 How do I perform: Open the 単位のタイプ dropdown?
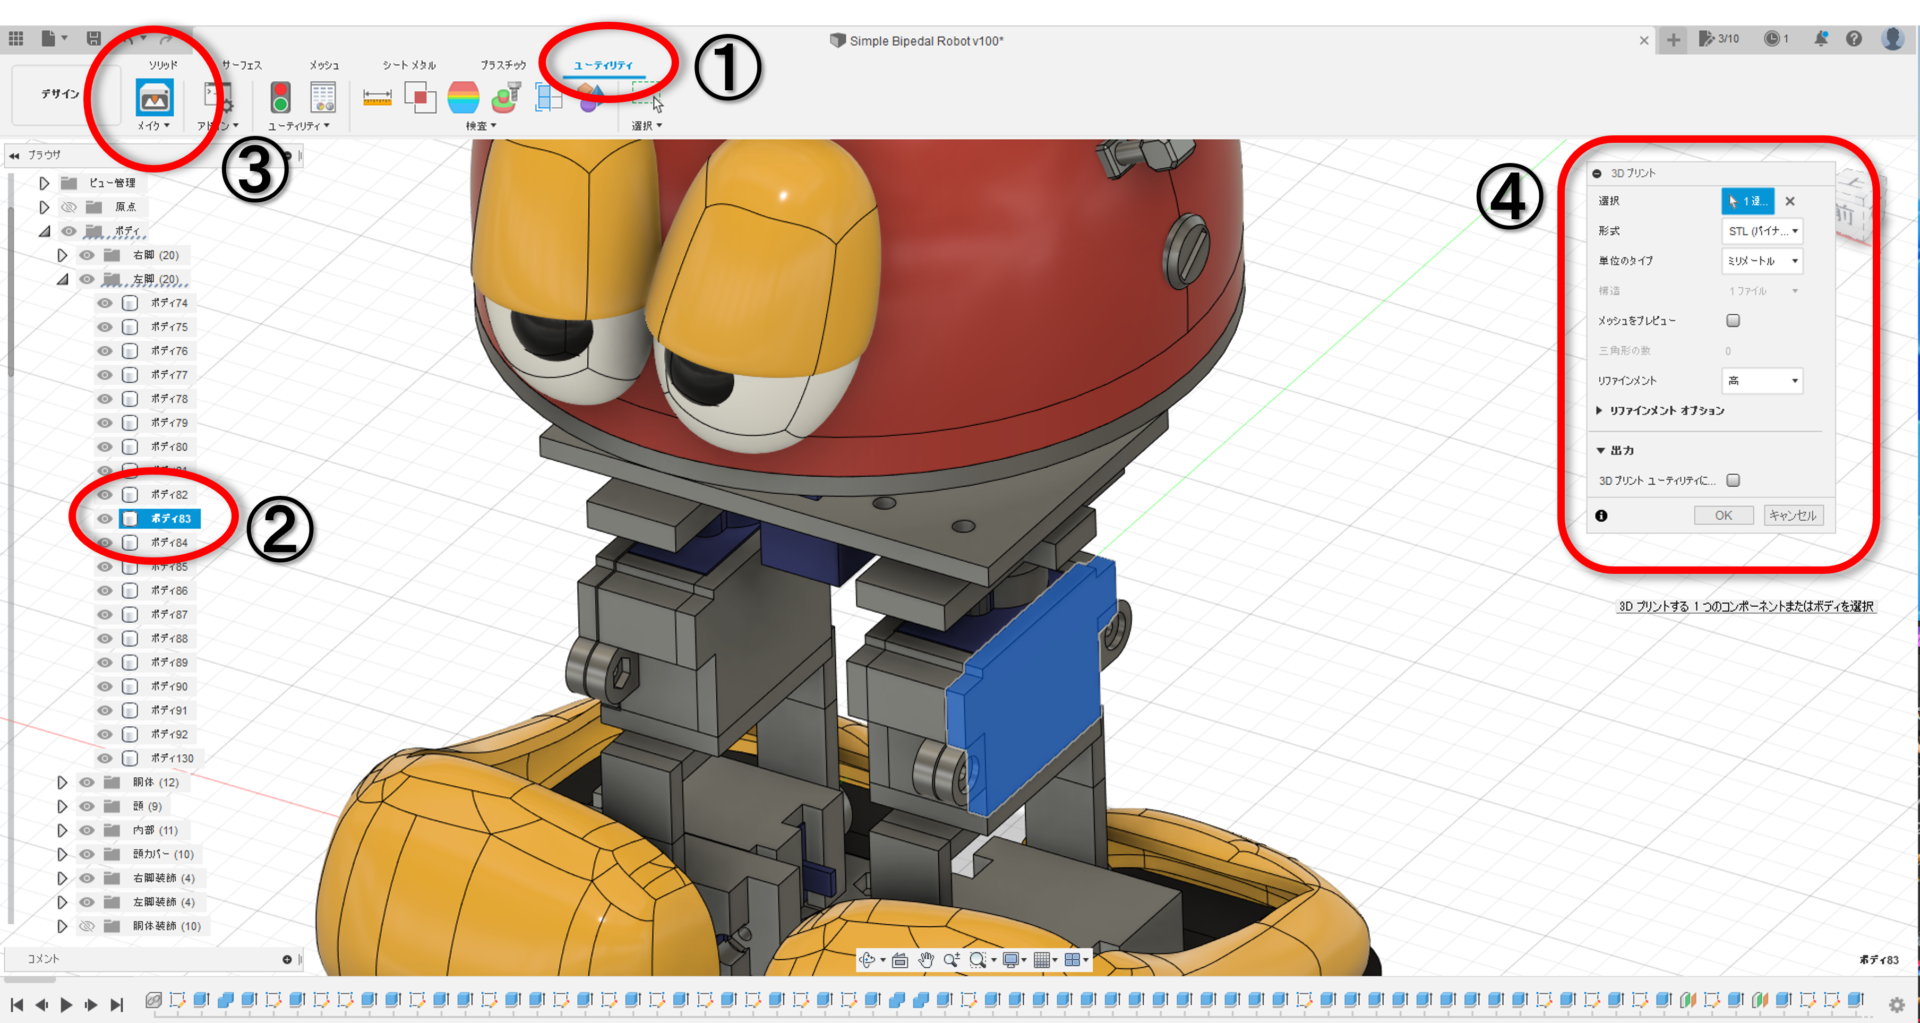click(x=1762, y=261)
